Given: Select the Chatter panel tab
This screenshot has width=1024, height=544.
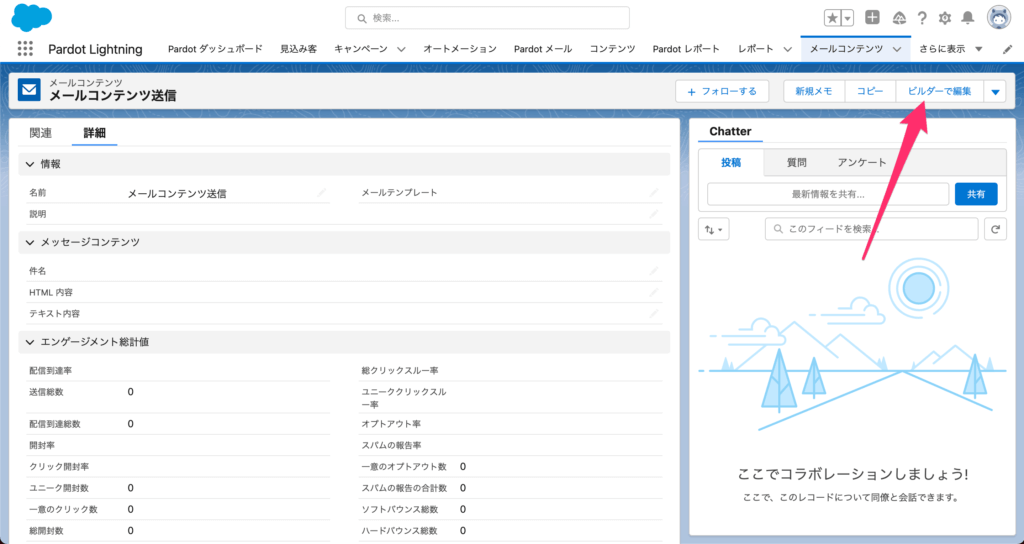Looking at the screenshot, I should 730,131.
